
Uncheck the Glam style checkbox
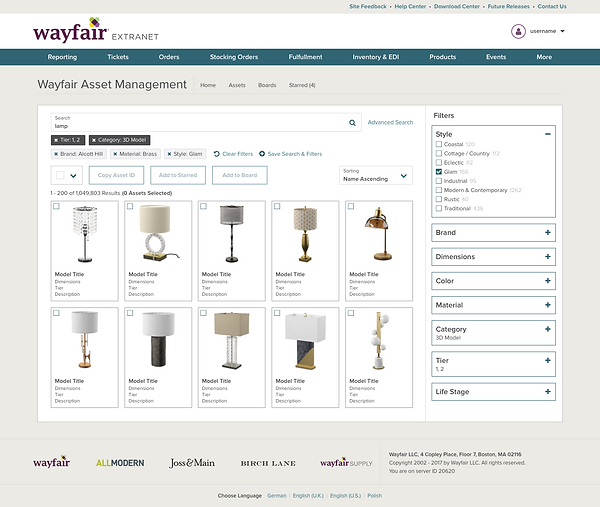(439, 172)
